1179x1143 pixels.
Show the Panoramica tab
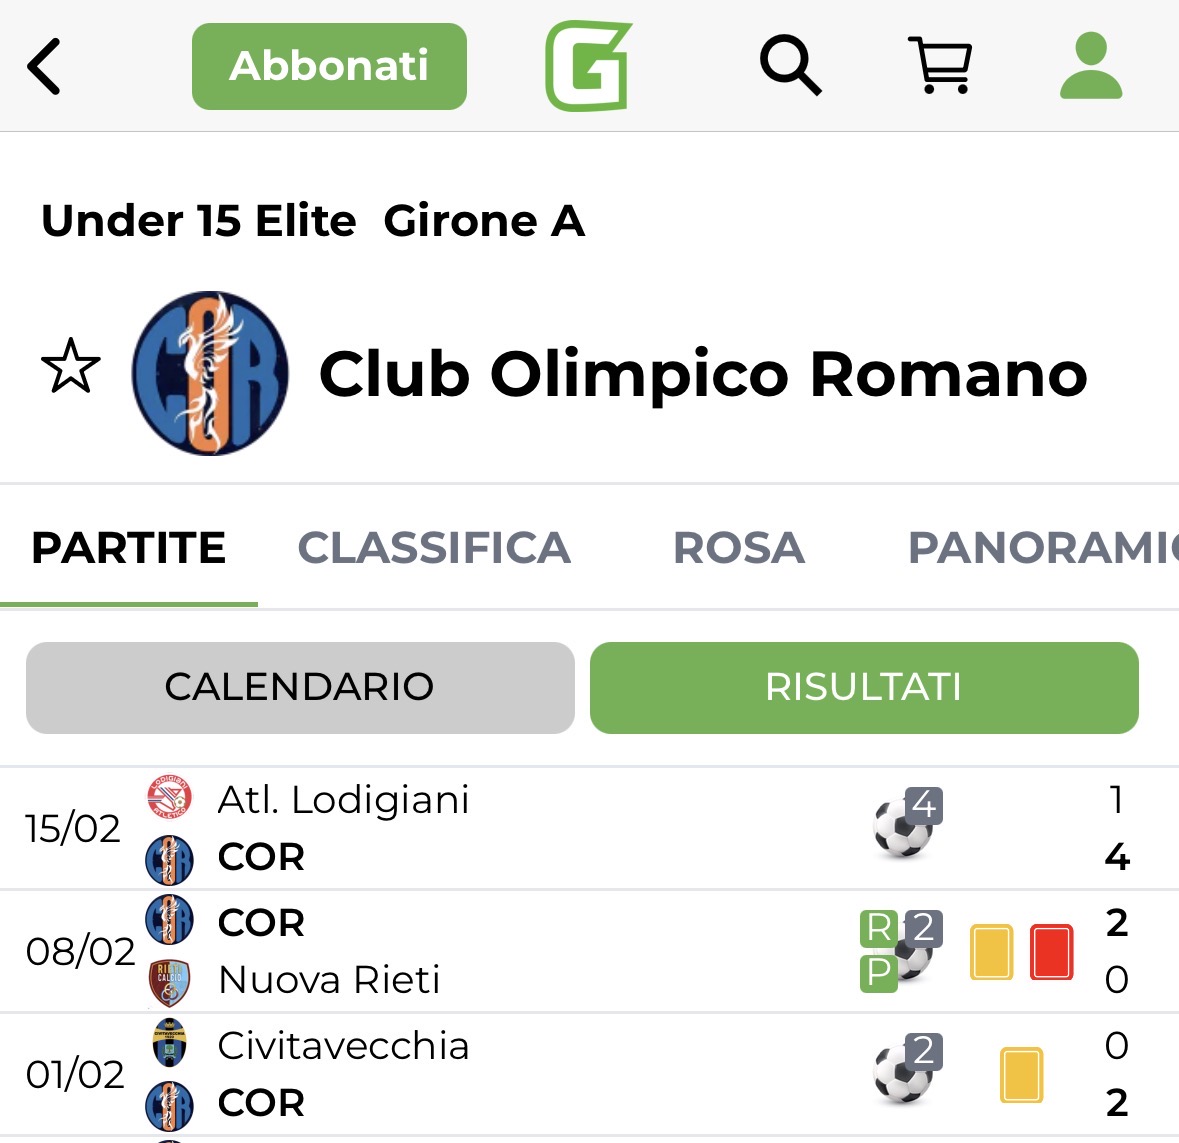point(1040,548)
